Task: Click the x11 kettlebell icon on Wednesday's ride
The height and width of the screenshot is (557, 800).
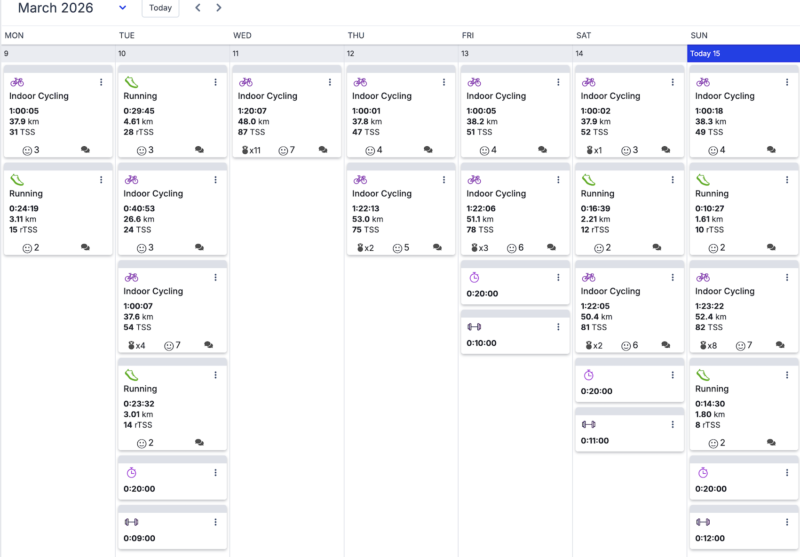Action: click(x=246, y=150)
